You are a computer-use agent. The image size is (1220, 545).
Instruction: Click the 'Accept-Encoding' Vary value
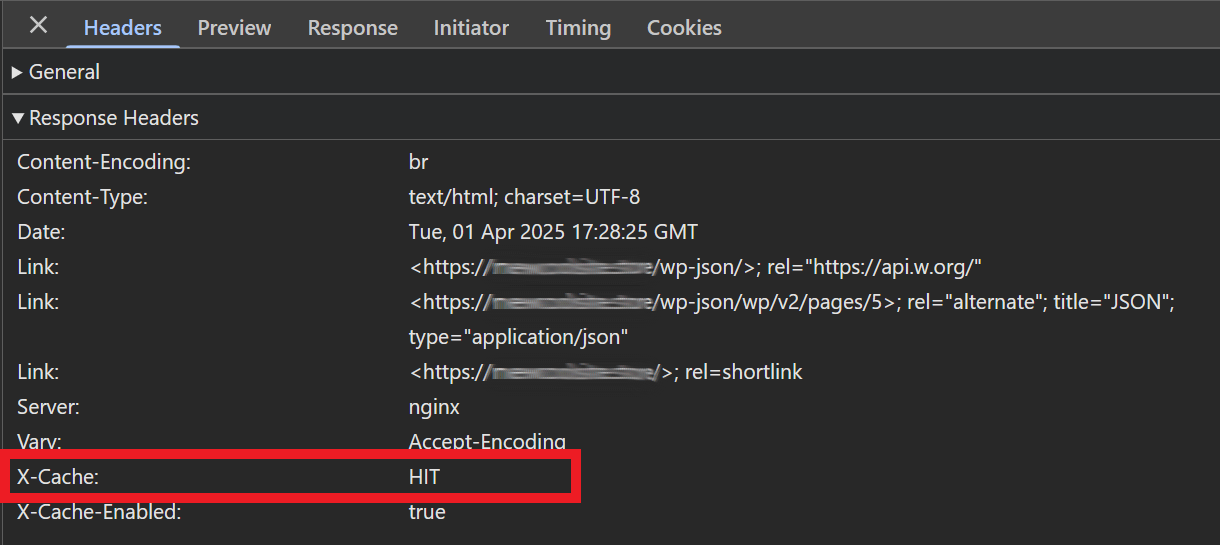click(487, 441)
